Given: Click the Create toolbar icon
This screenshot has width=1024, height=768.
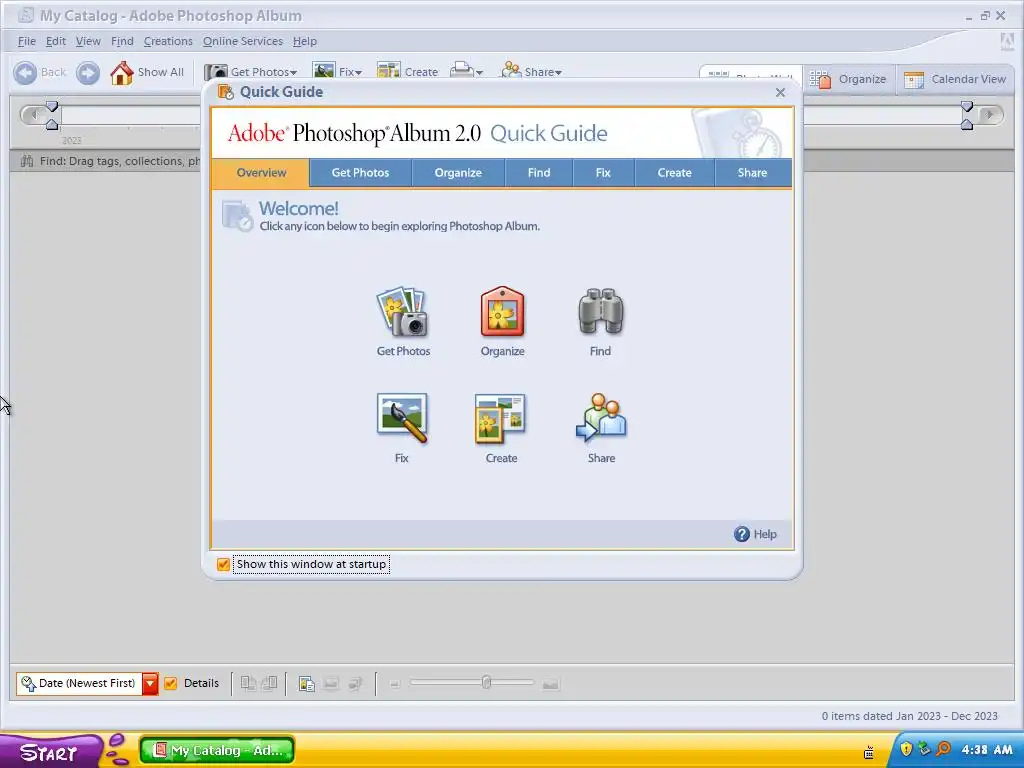Looking at the screenshot, I should tap(389, 71).
